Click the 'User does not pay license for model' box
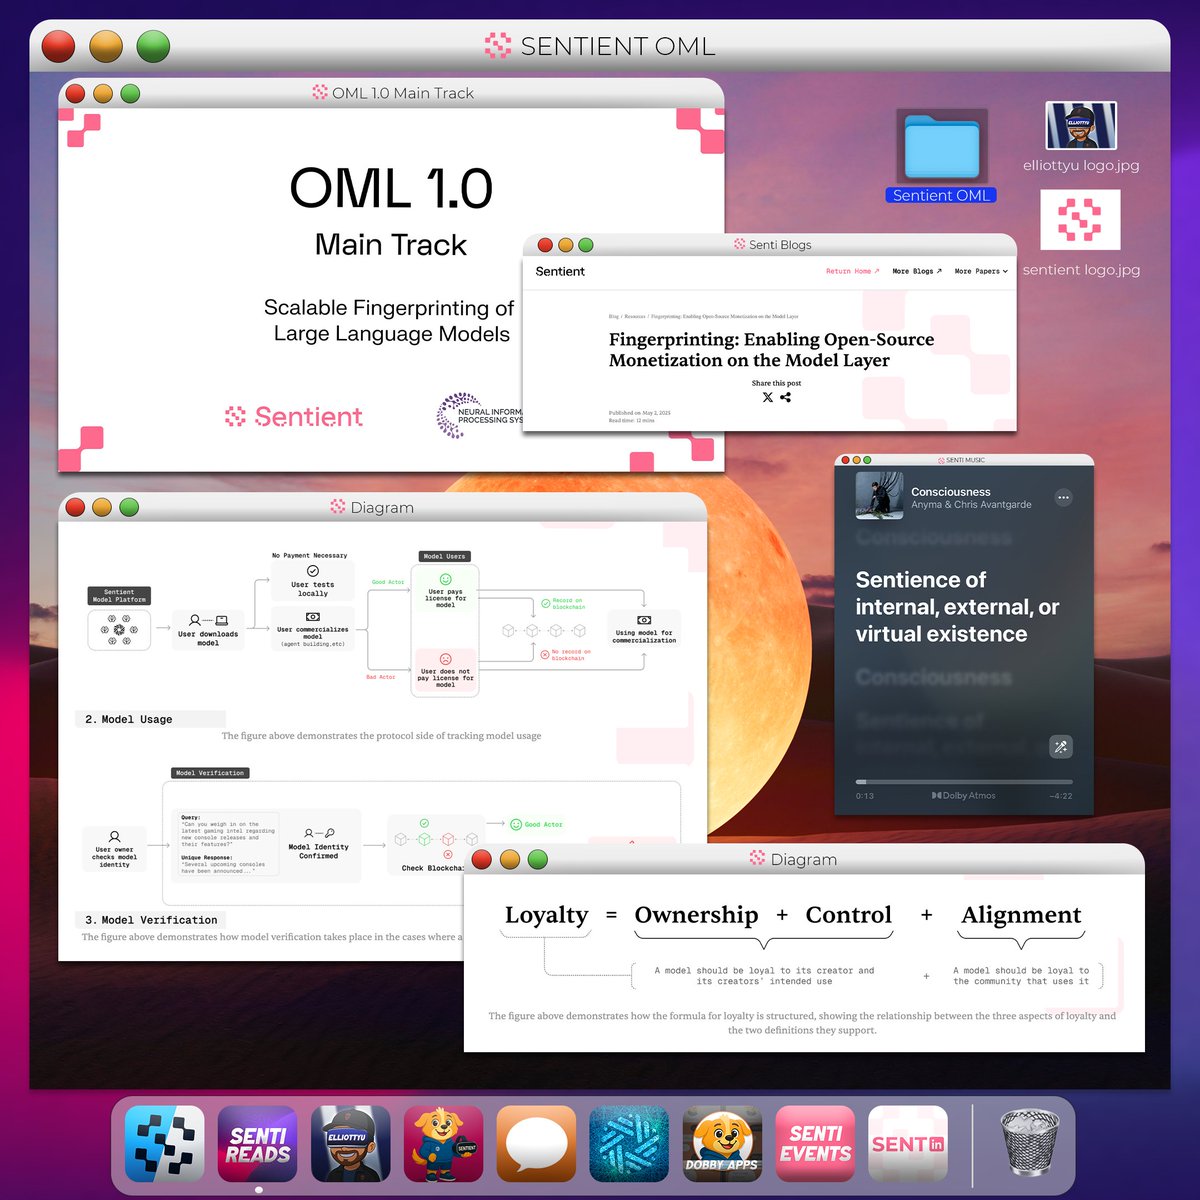 445,671
